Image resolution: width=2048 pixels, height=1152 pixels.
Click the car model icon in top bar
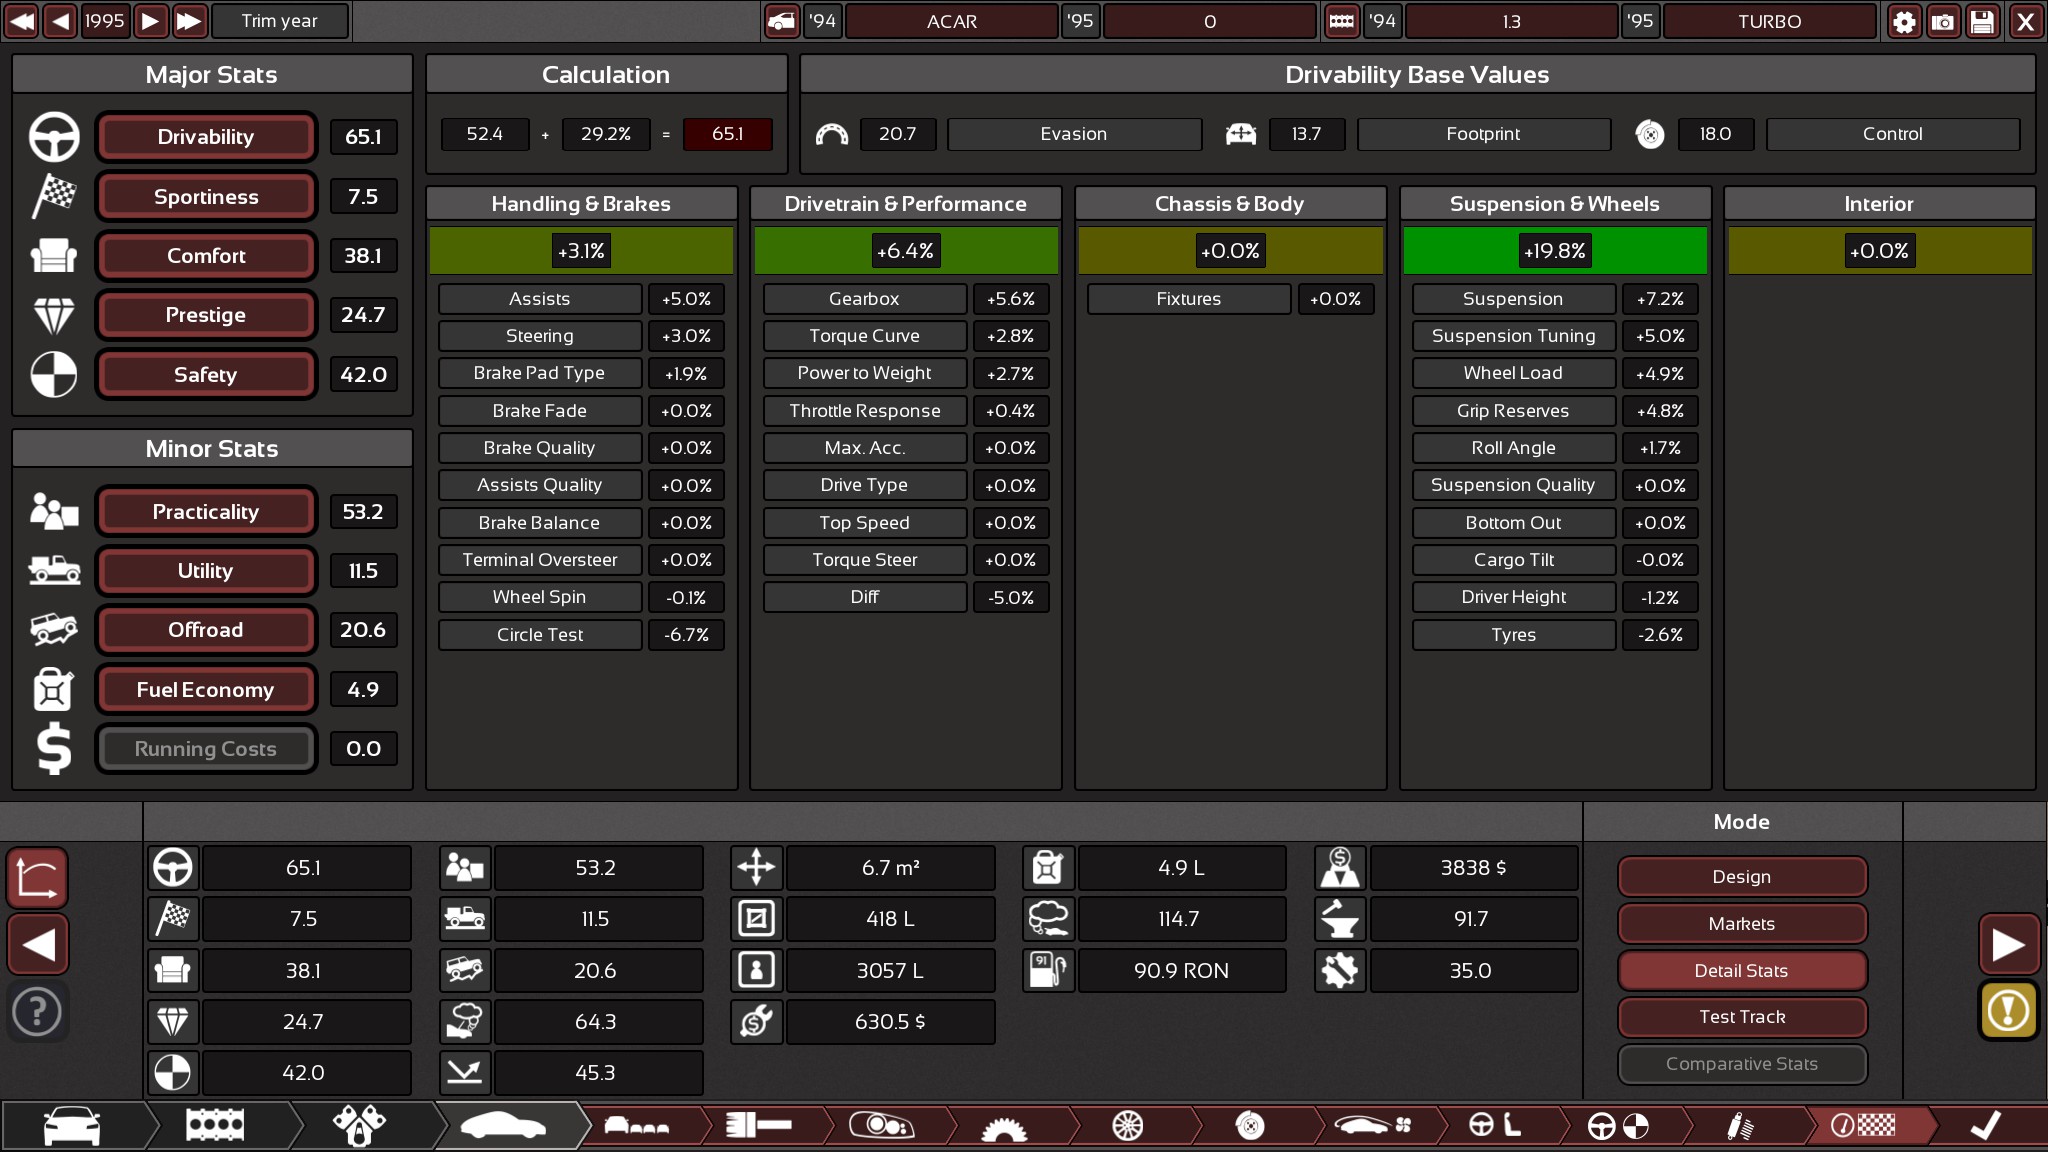(781, 21)
